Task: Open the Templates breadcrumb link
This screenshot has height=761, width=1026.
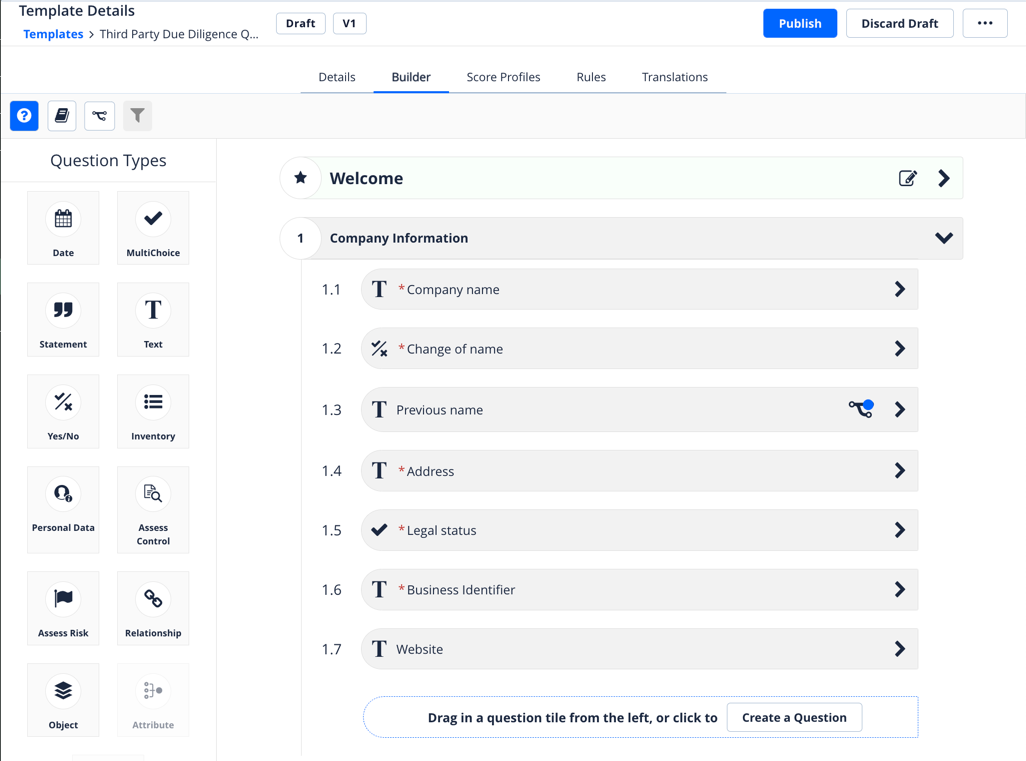Action: coord(53,34)
